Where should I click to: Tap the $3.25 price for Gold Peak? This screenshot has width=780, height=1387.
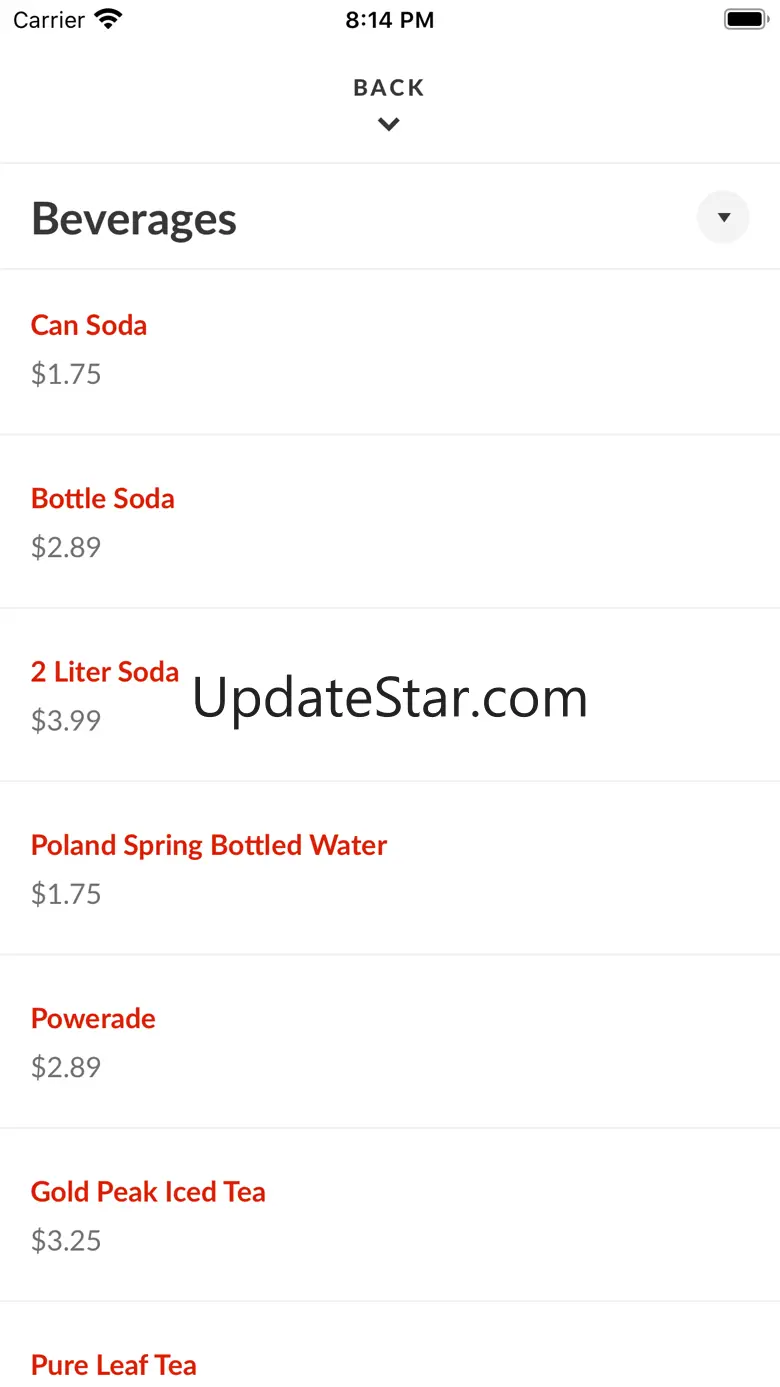[66, 1240]
